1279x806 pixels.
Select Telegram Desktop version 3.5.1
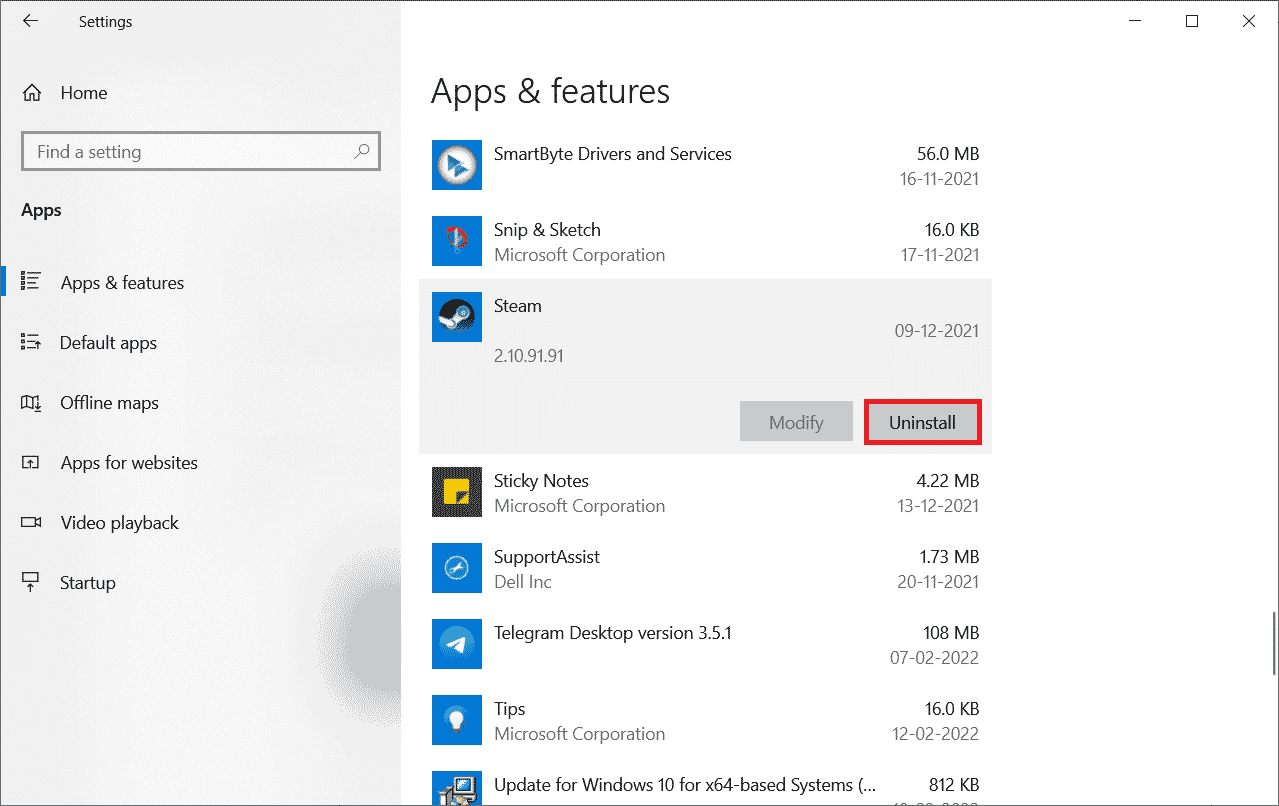(705, 644)
